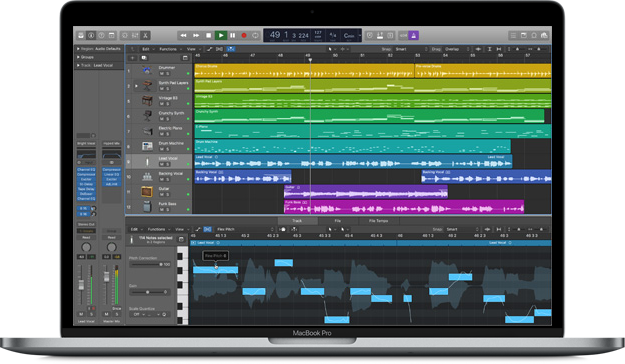Toggle Show Automation in Tracks area menu bar
Image resolution: width=625 pixels, height=364 pixels.
pos(210,49)
